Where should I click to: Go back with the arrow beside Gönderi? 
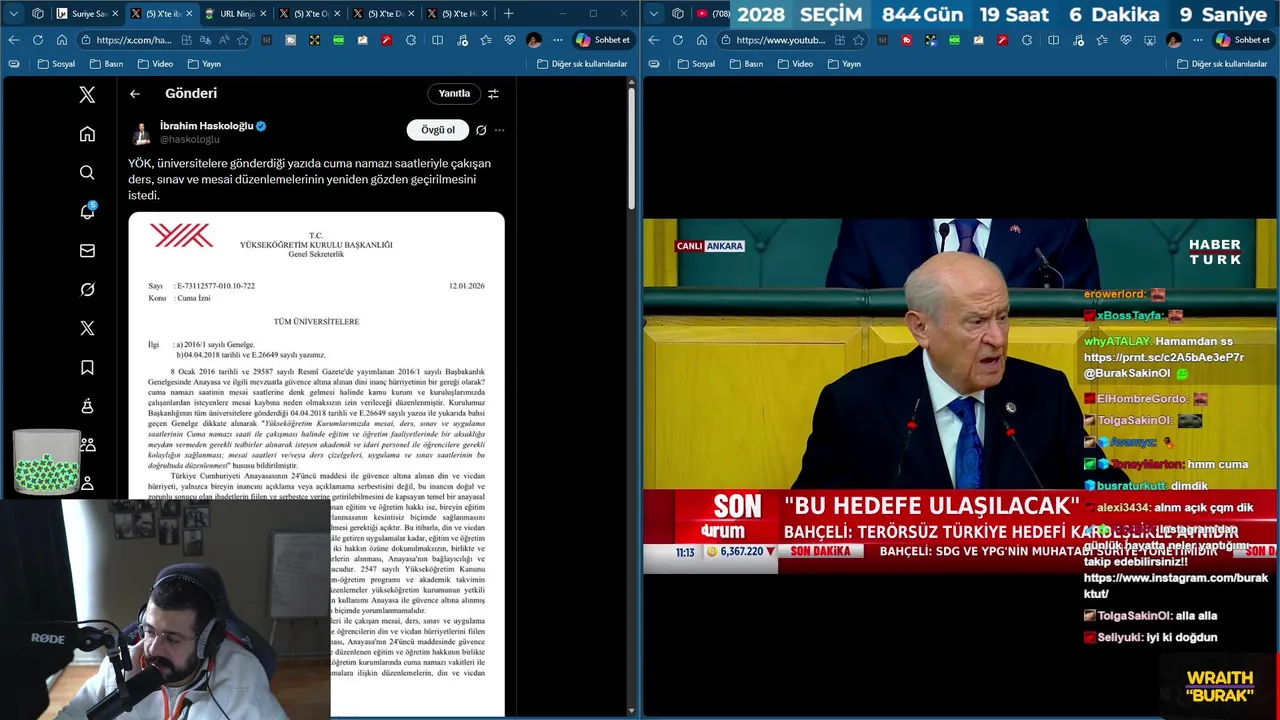135,94
